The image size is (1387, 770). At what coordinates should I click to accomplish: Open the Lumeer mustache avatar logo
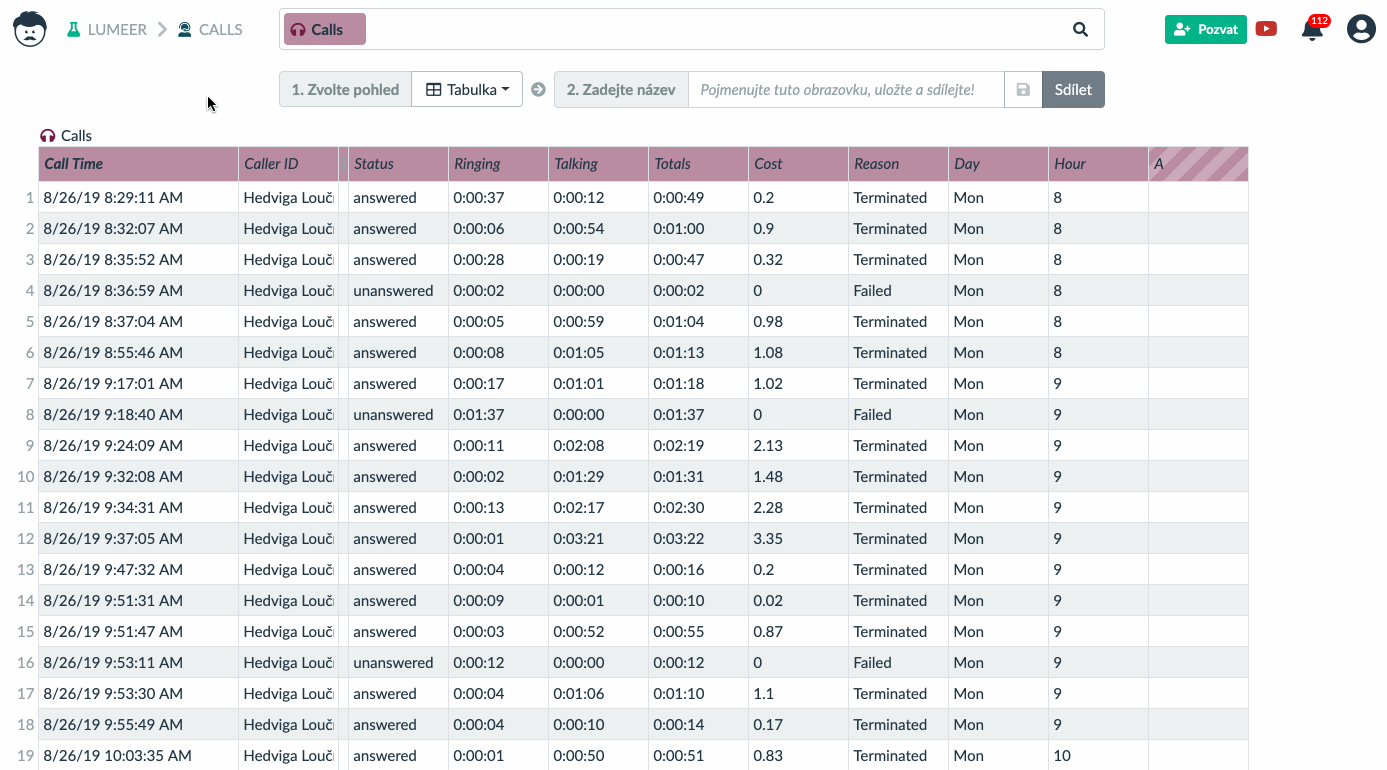coord(30,29)
